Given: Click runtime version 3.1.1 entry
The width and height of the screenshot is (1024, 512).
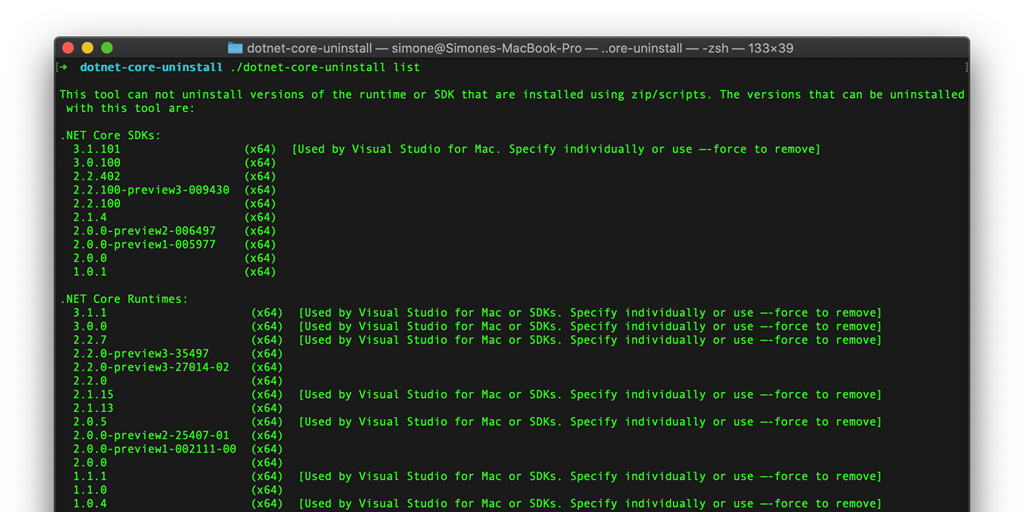Looking at the screenshot, I should 90,313.
